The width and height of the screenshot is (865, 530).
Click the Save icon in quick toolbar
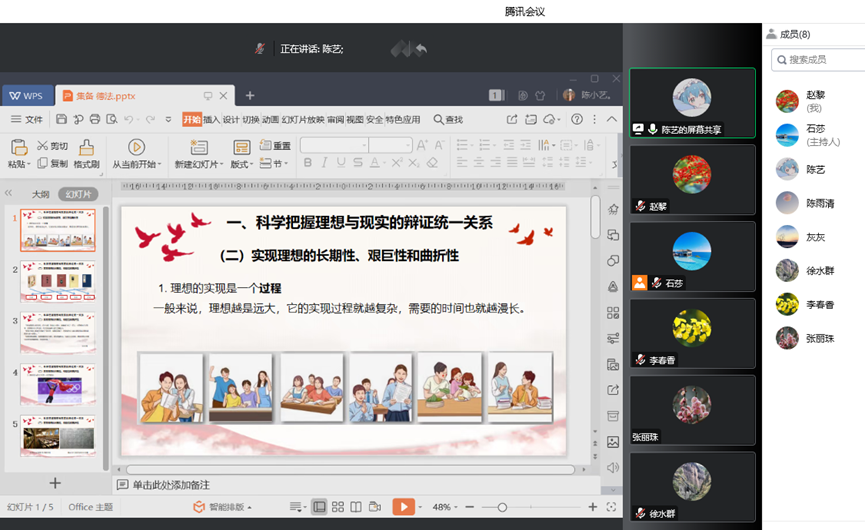pyautogui.click(x=62, y=120)
